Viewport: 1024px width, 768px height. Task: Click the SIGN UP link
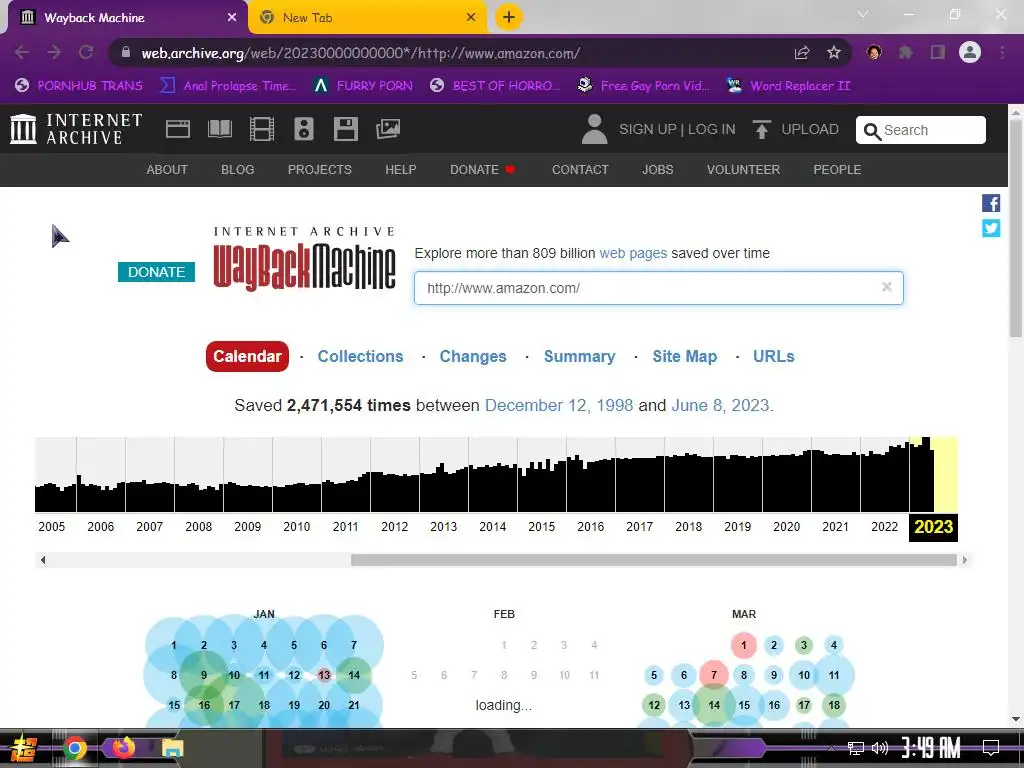pos(647,129)
